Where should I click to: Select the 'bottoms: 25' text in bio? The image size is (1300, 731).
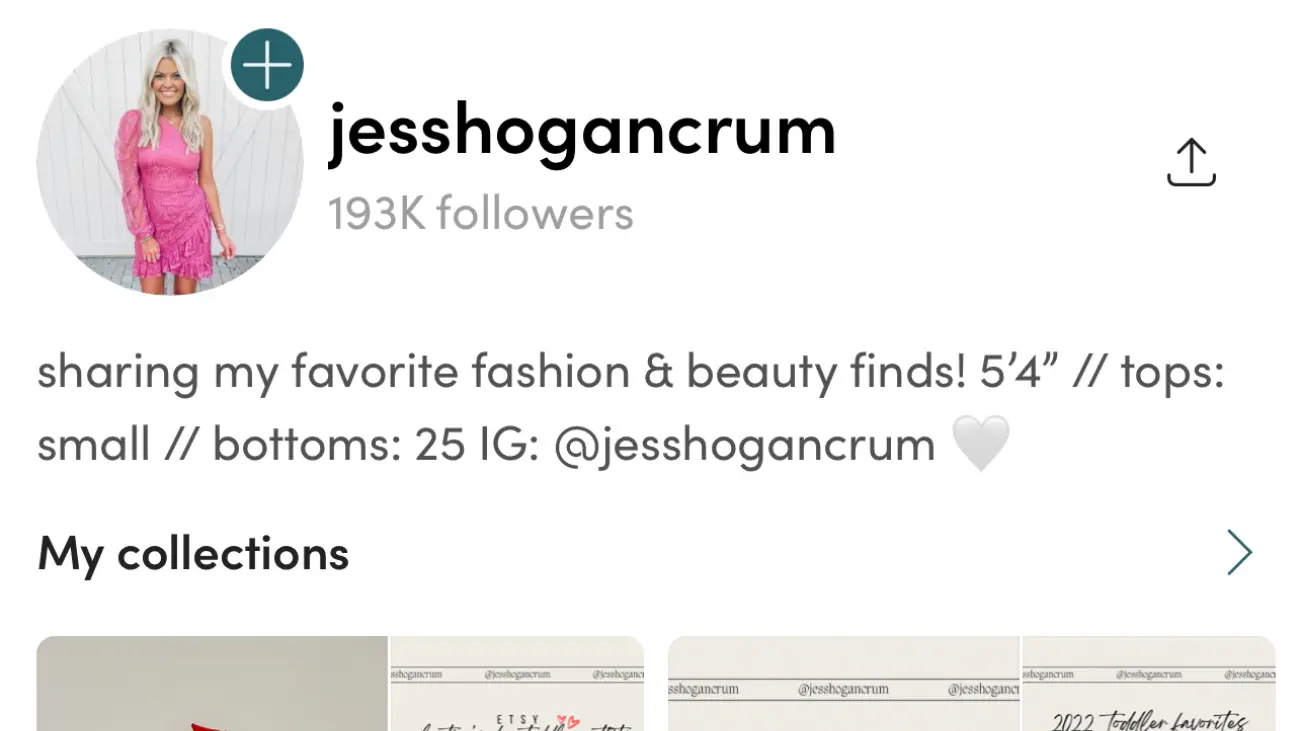click(339, 445)
